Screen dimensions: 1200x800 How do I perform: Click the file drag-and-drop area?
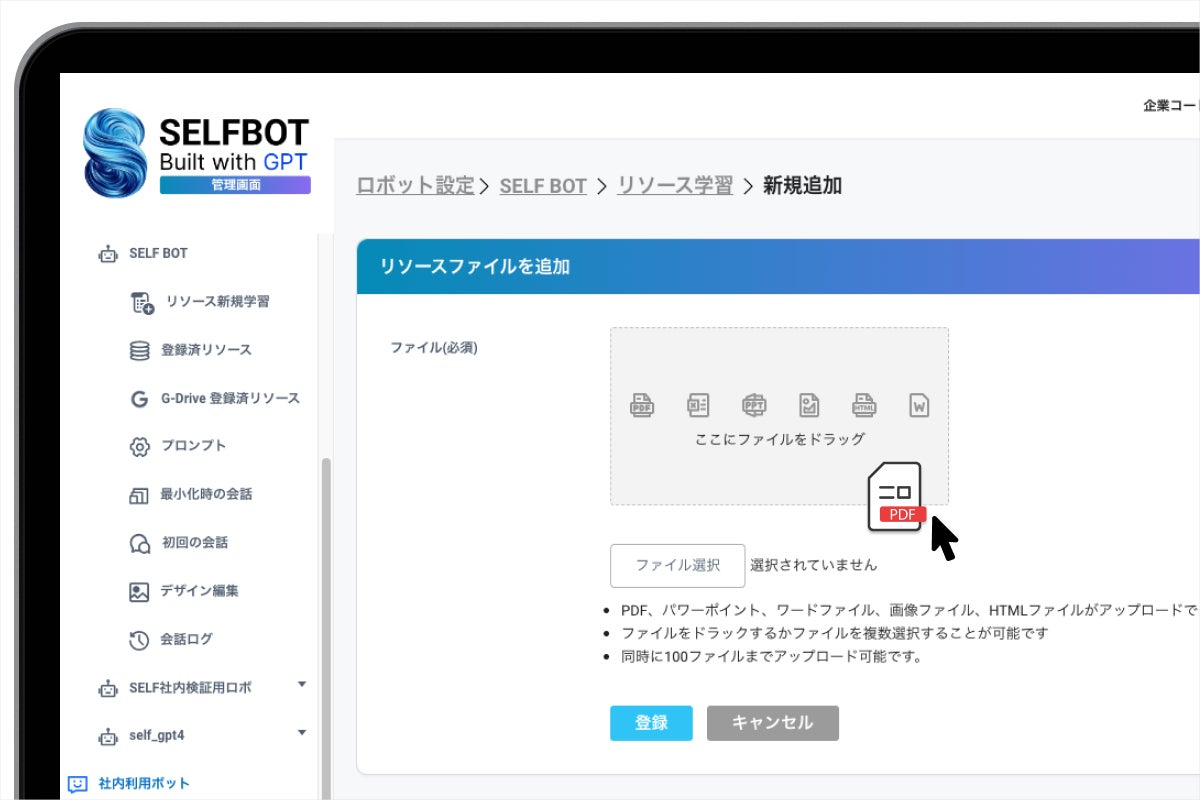click(x=780, y=416)
